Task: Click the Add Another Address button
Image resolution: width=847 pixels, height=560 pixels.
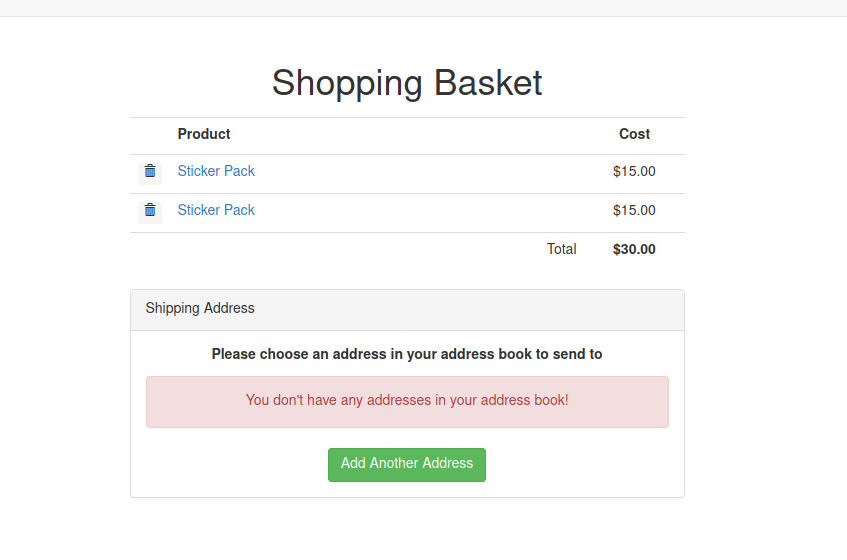Action: [407, 464]
